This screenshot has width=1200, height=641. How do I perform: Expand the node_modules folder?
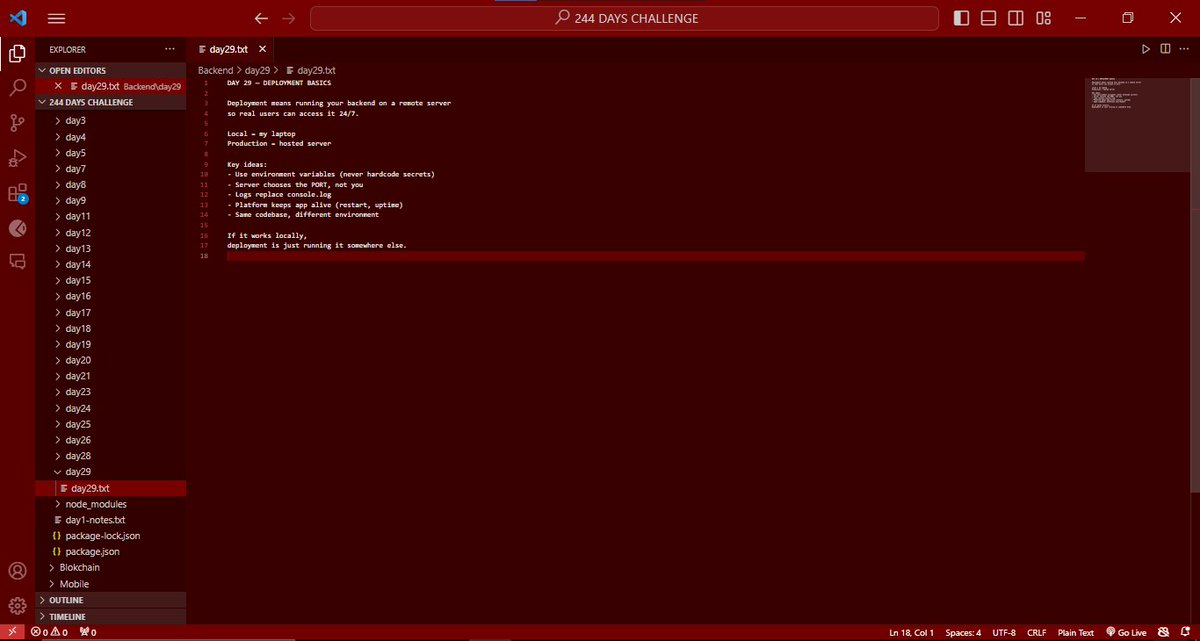tap(111, 504)
